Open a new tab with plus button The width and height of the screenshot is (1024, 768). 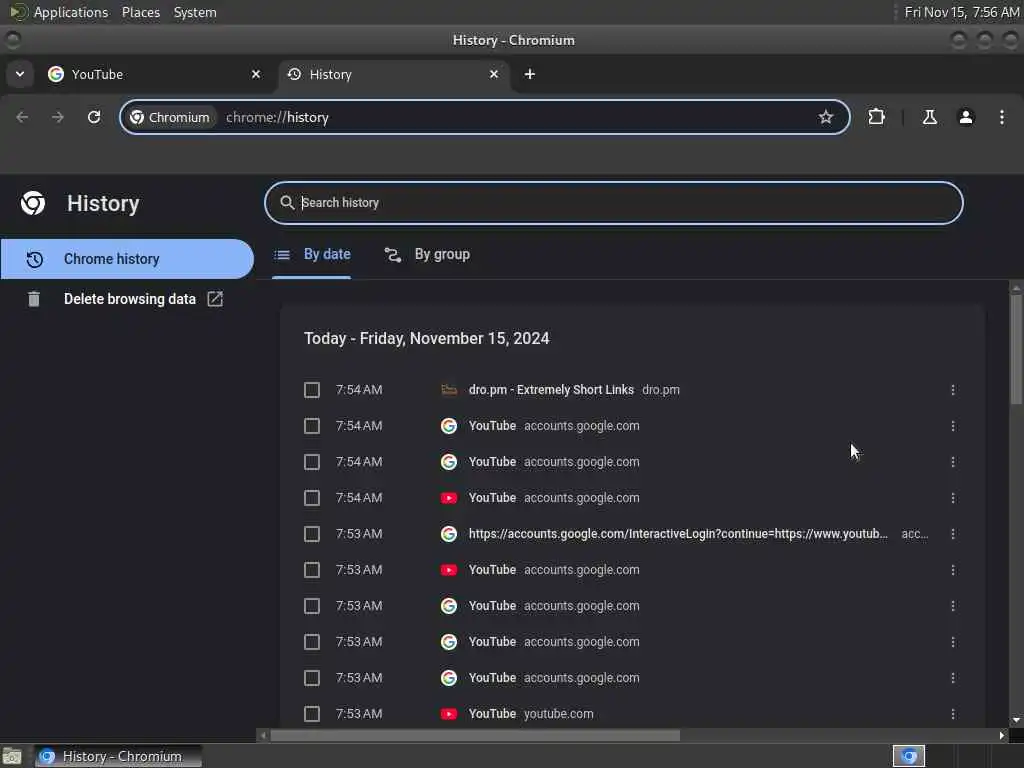tap(530, 74)
